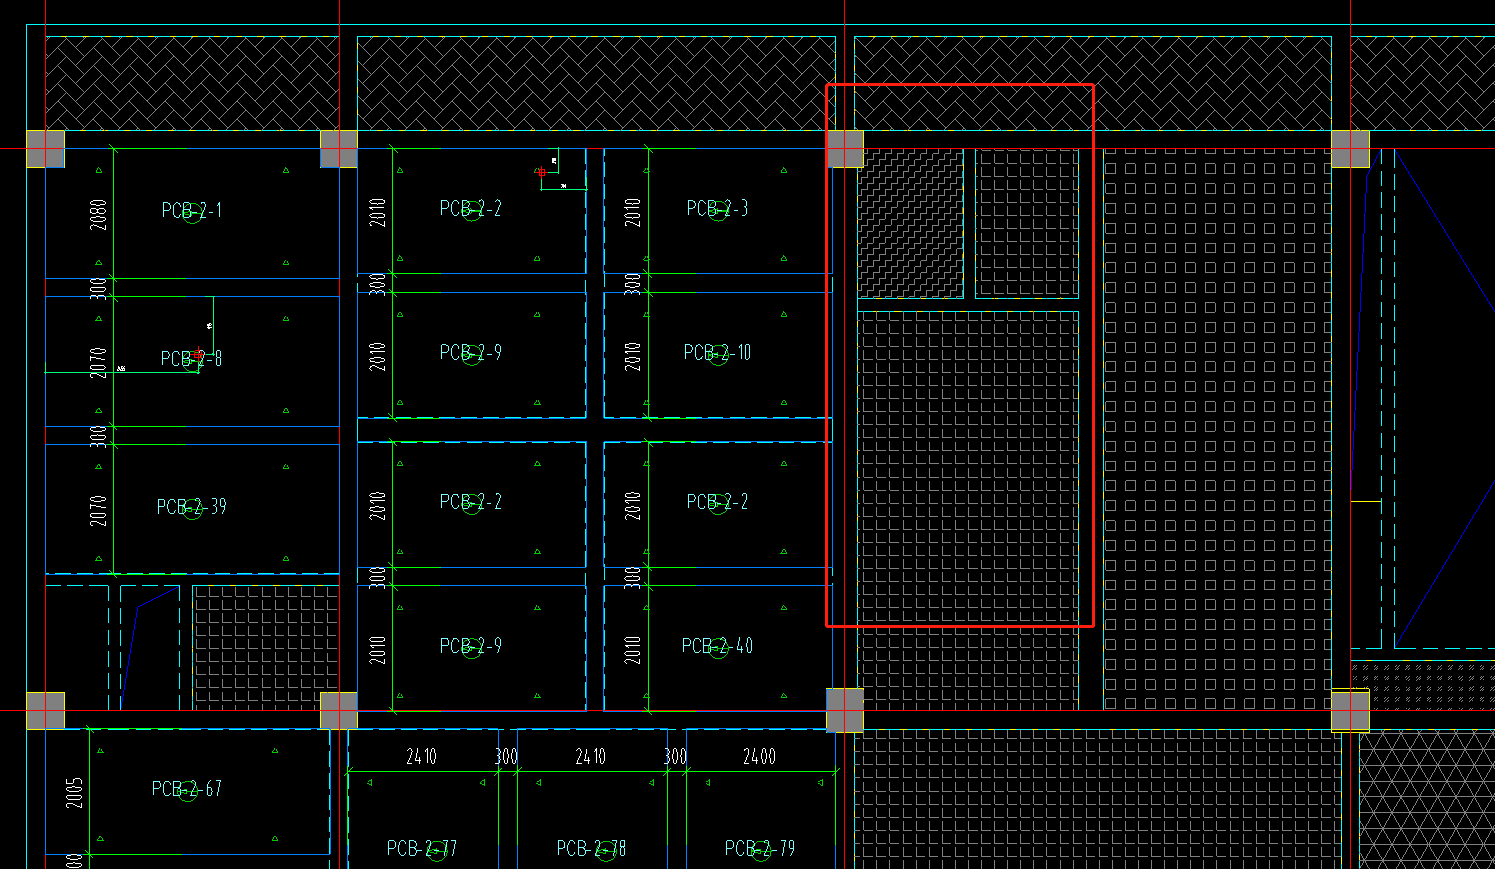Select the 2070 dimension beside PCB-2-39
The height and width of the screenshot is (869, 1495).
pos(98,510)
